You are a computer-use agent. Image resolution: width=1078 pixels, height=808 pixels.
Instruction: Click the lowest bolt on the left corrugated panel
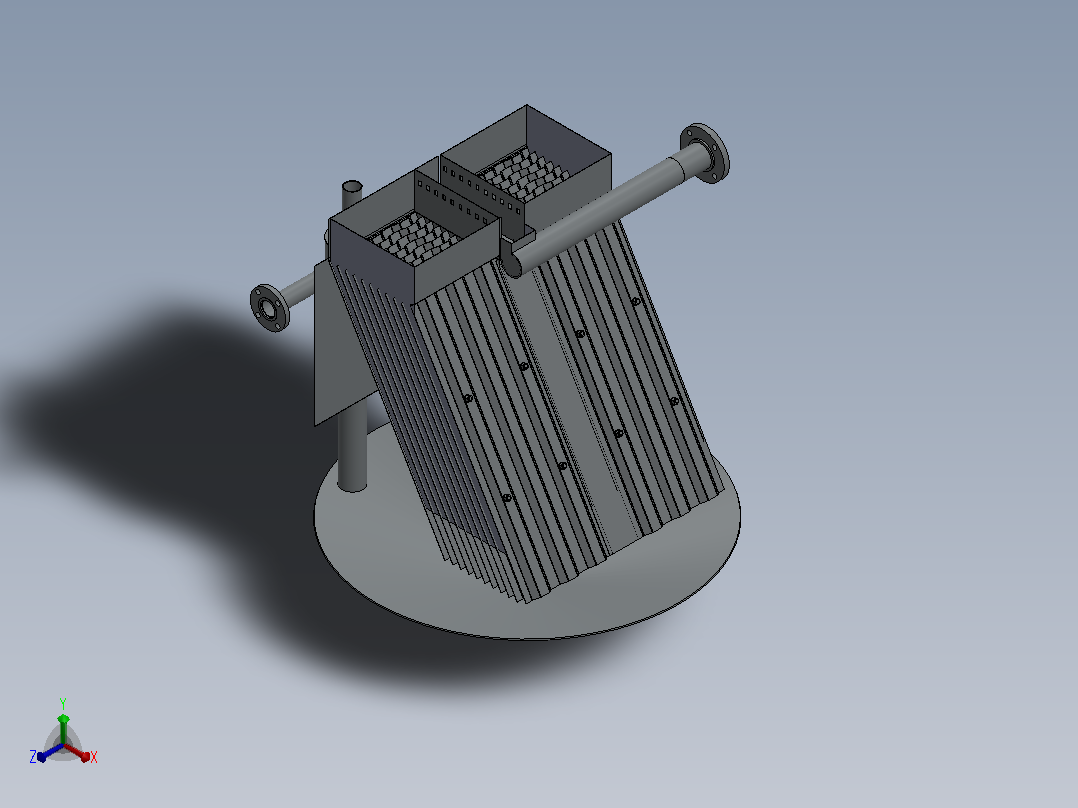[507, 497]
